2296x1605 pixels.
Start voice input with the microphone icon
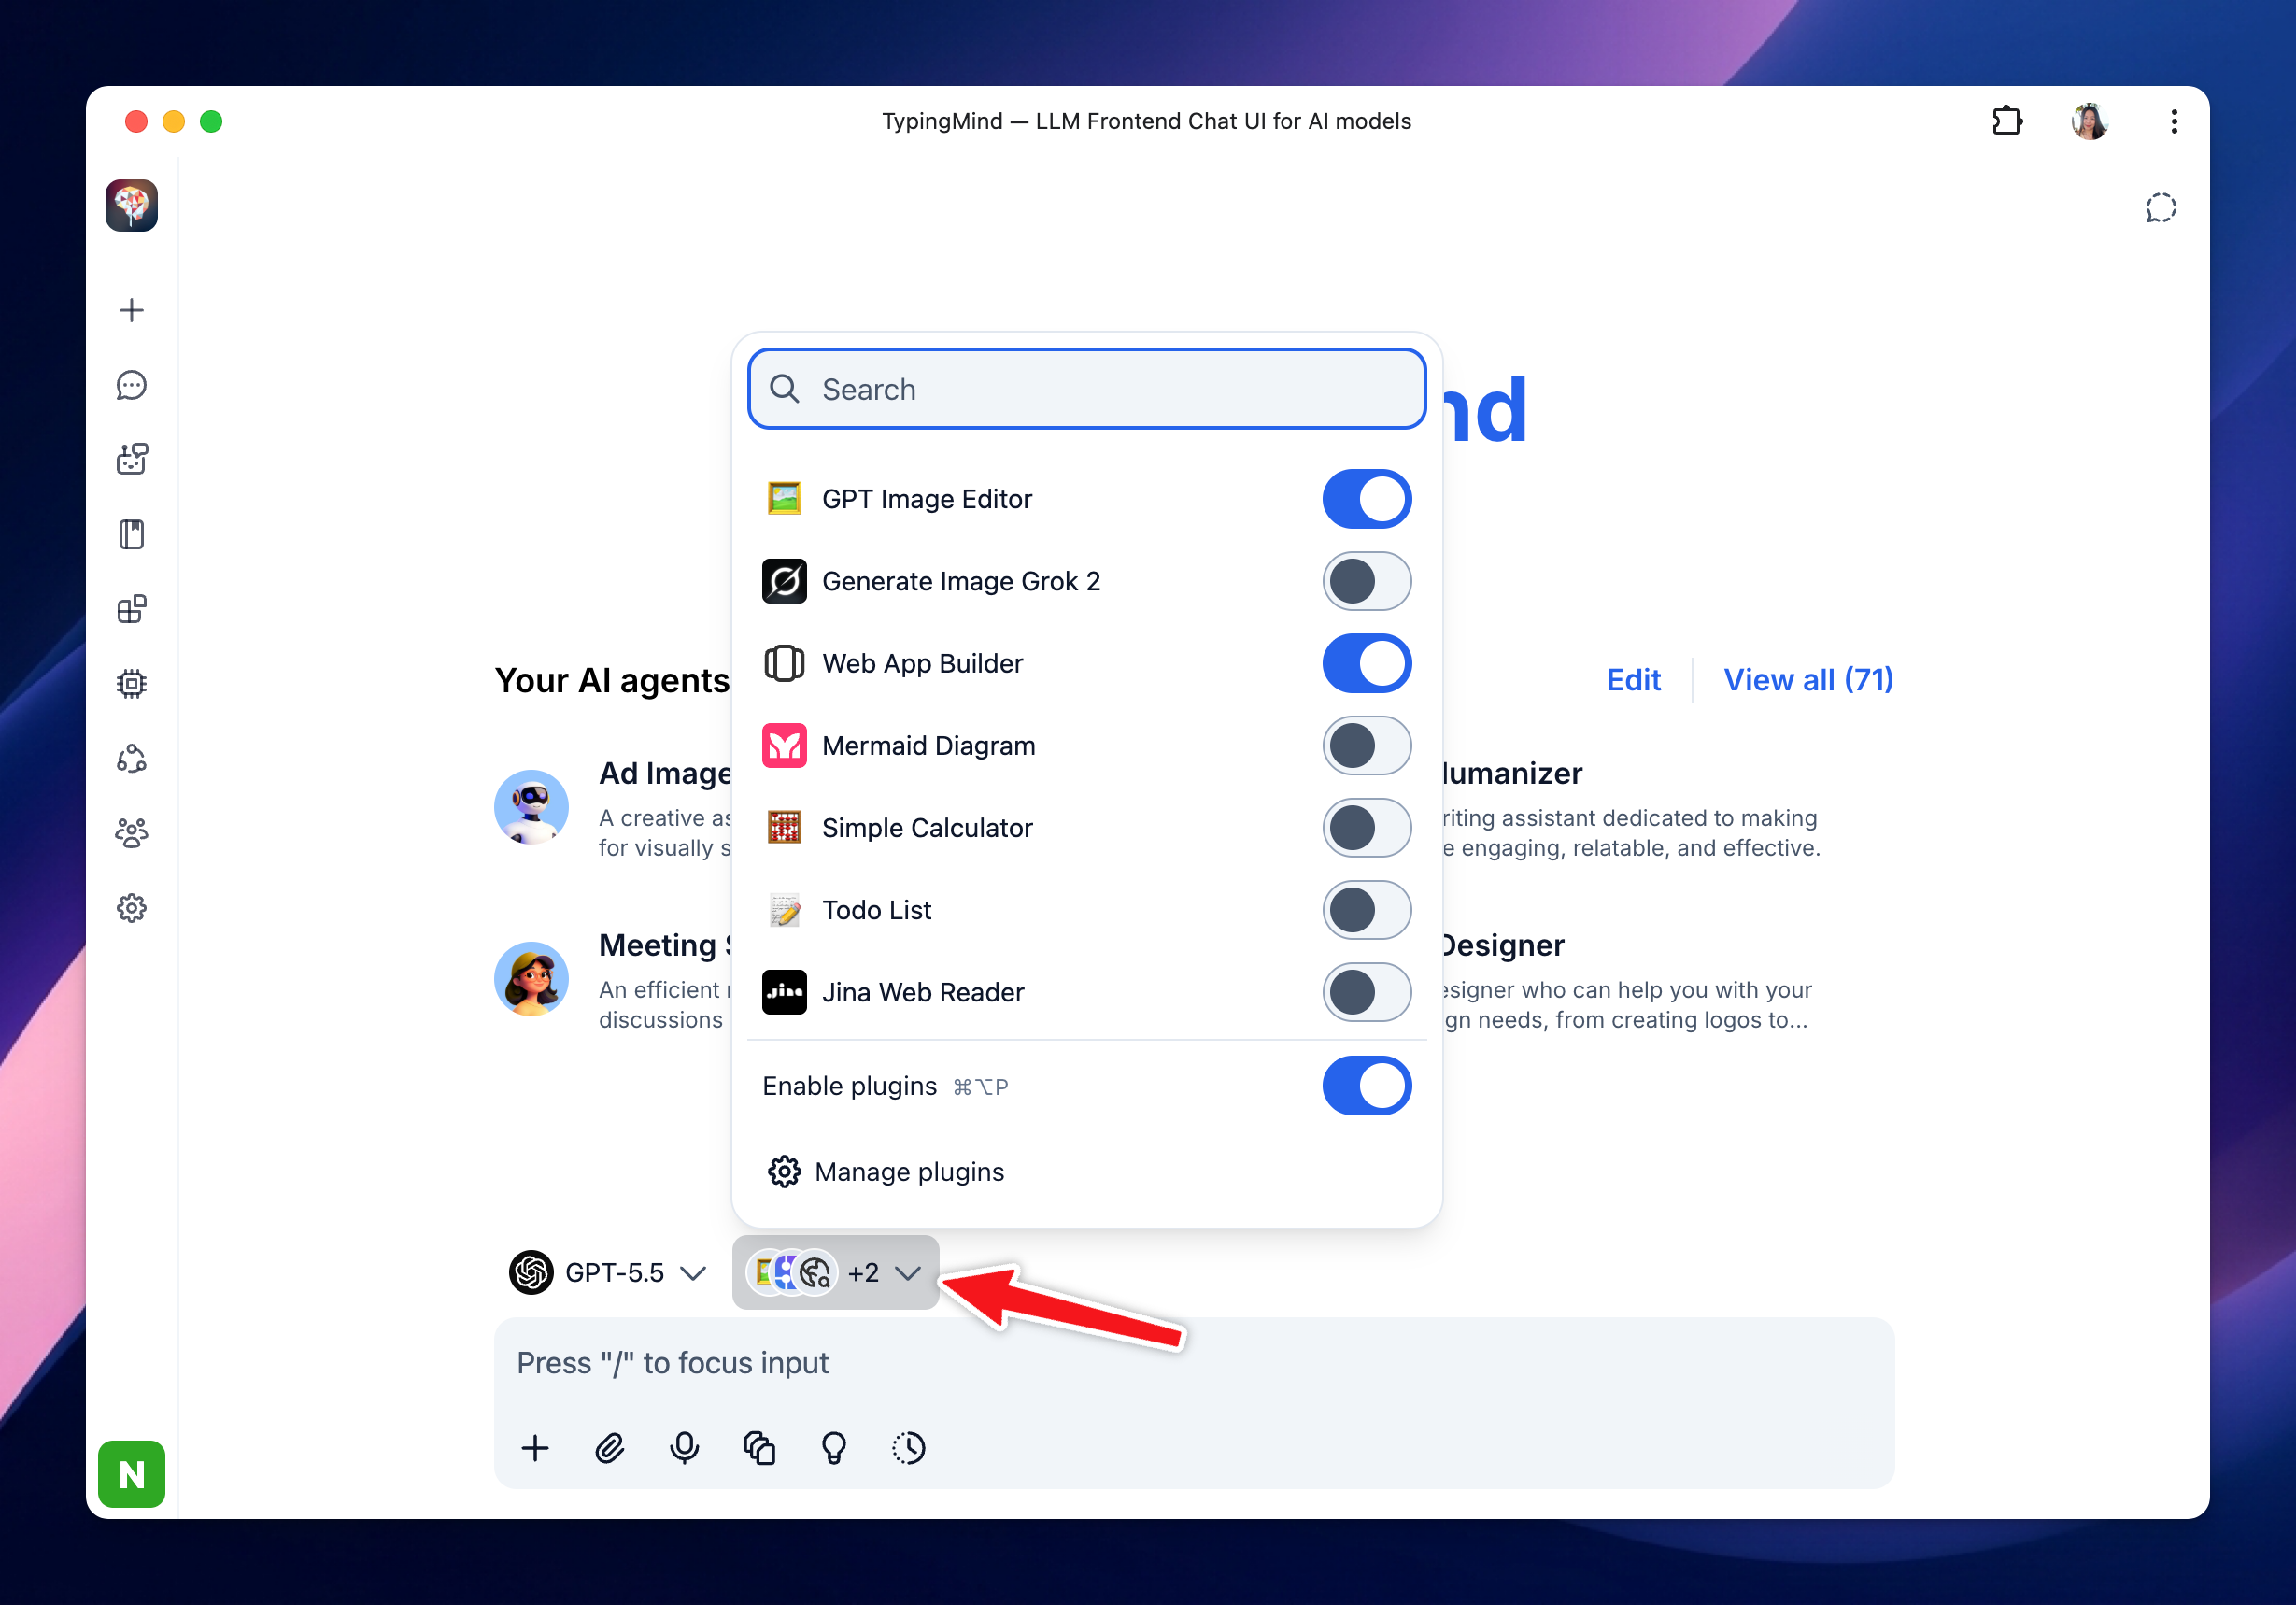pyautogui.click(x=685, y=1448)
